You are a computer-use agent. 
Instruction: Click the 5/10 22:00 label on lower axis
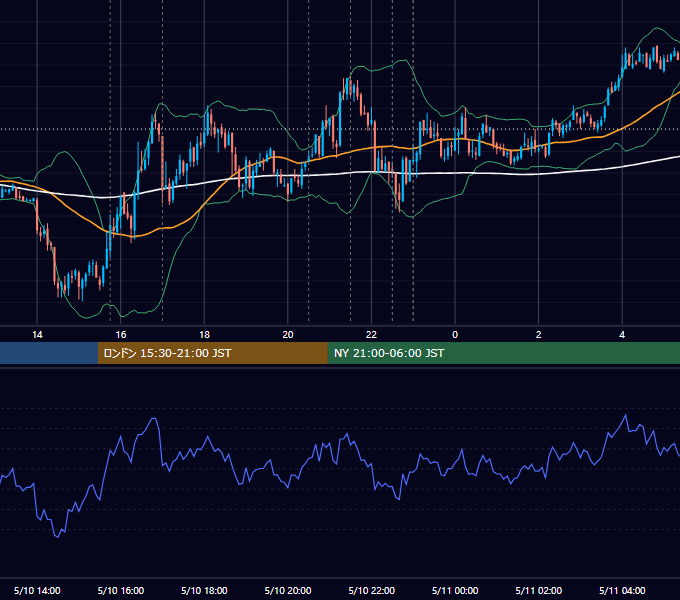click(372, 590)
